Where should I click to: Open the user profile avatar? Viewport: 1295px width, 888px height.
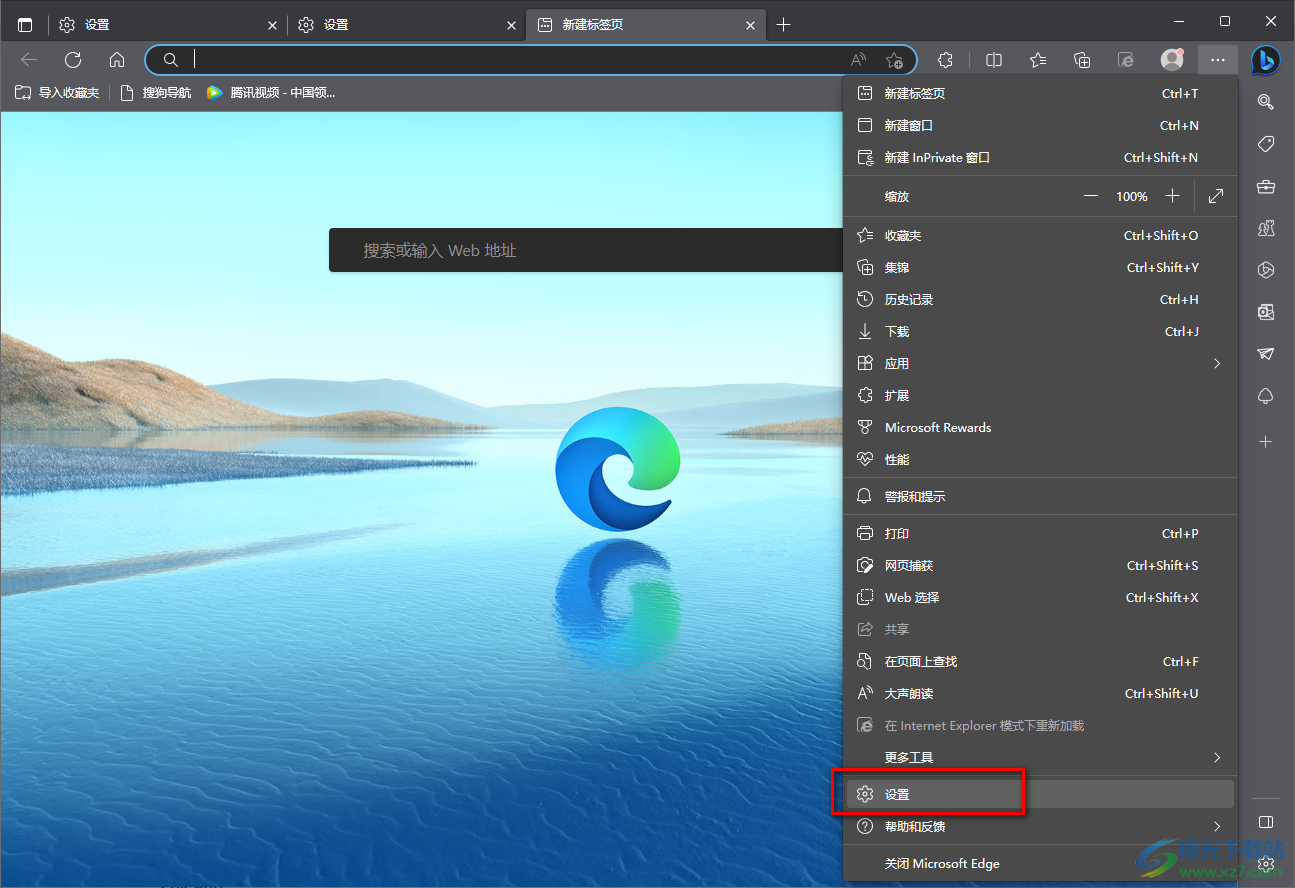pyautogui.click(x=1172, y=60)
